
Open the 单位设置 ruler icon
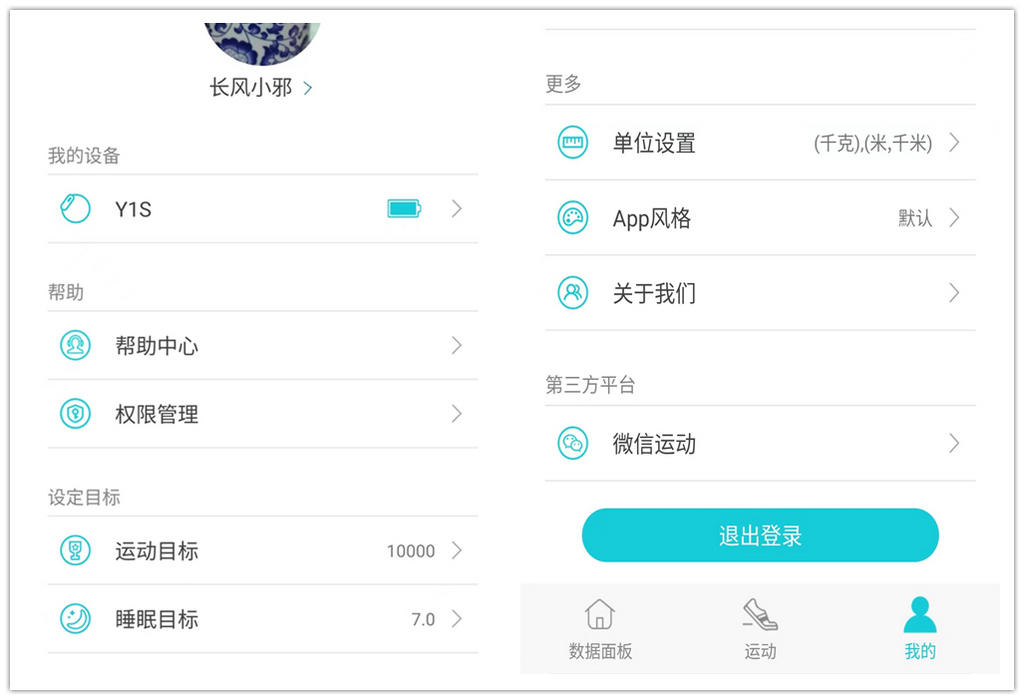tap(572, 142)
